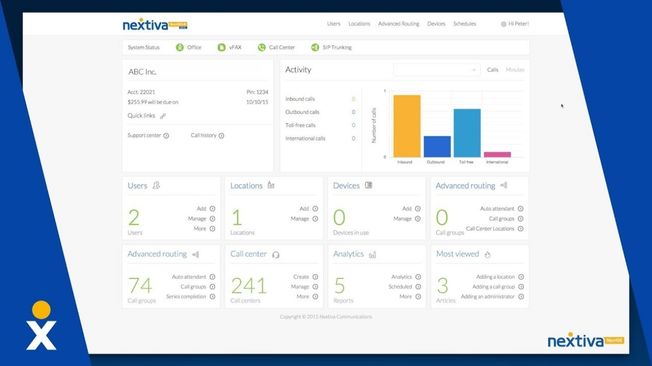
Task: Switch the Activity chart to Calls
Action: pyautogui.click(x=492, y=70)
